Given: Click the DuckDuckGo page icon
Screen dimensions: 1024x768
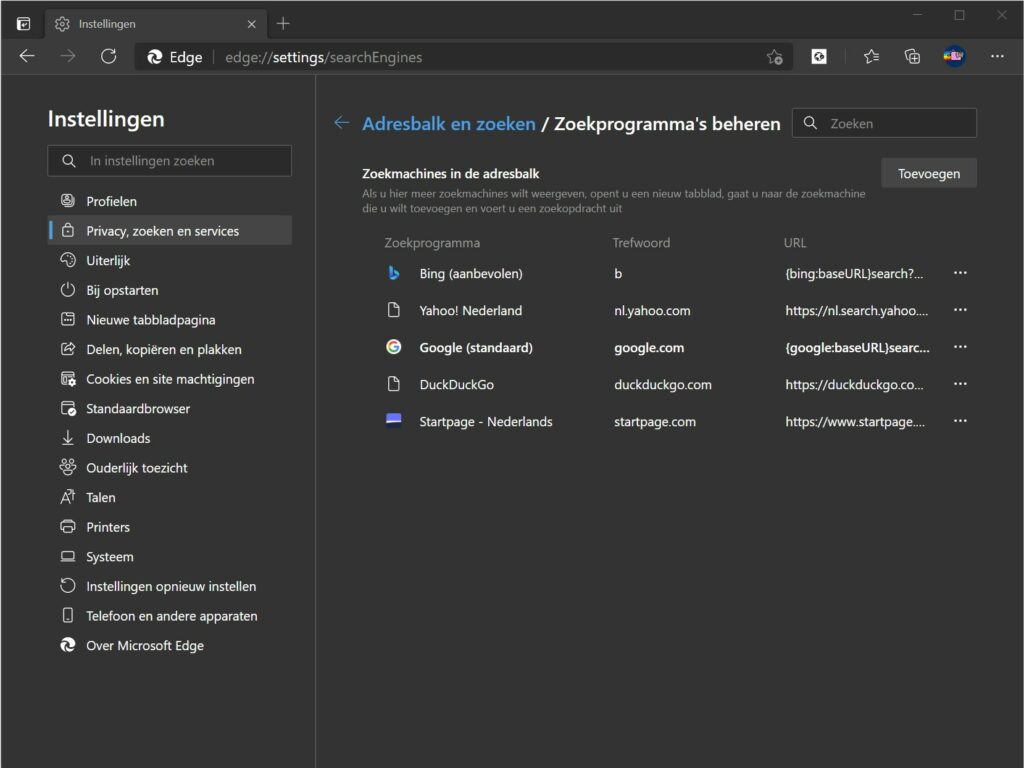Looking at the screenshot, I should (x=394, y=384).
